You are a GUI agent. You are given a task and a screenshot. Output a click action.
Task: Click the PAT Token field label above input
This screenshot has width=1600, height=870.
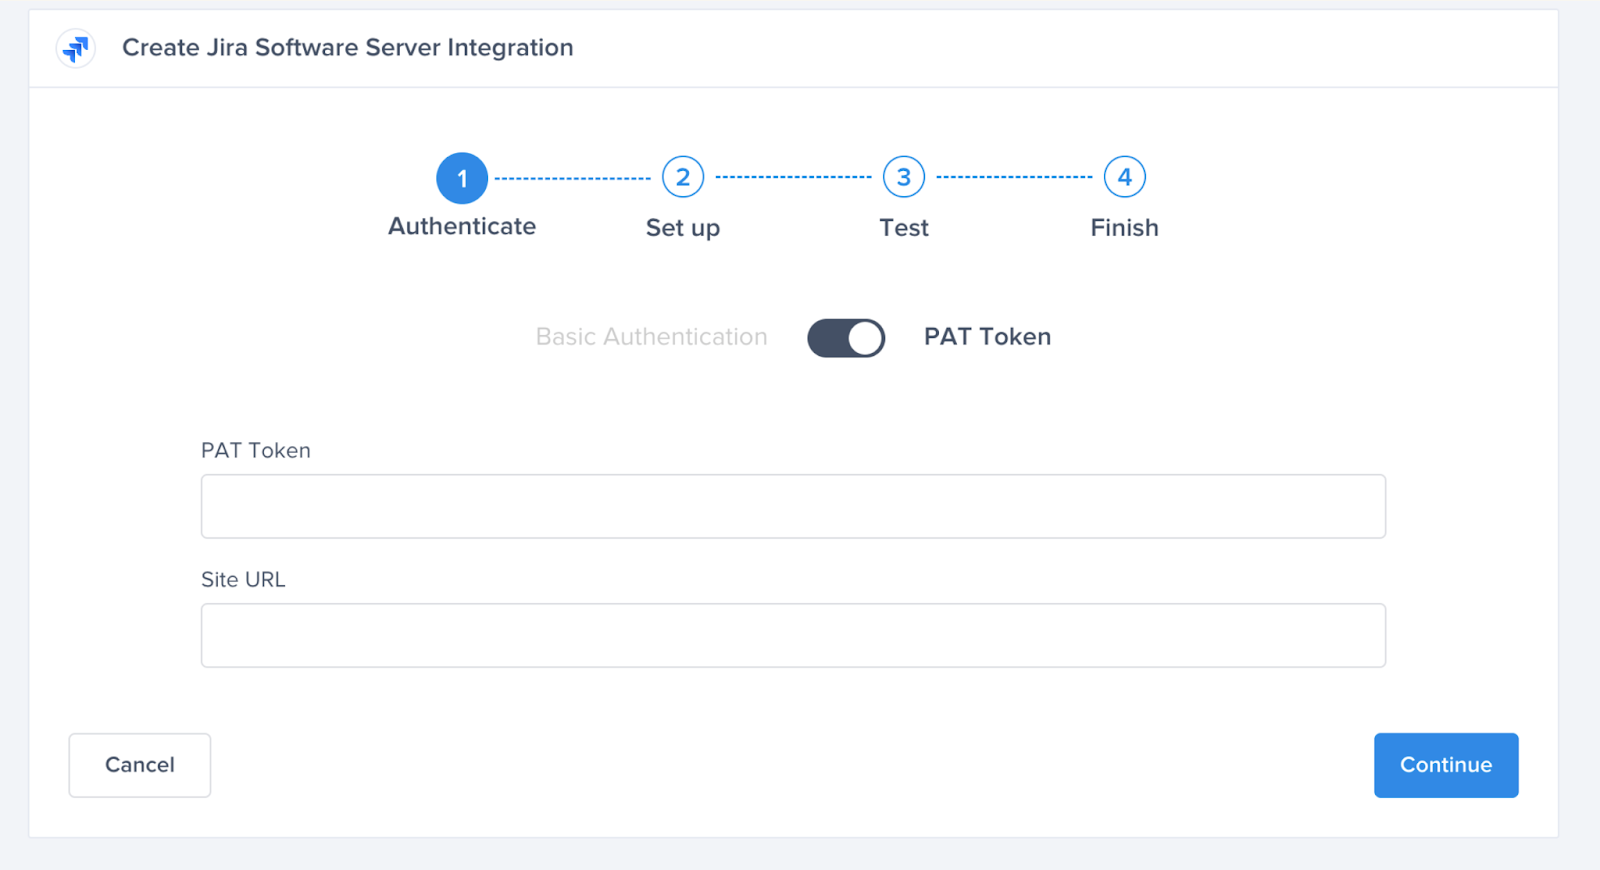click(x=256, y=451)
